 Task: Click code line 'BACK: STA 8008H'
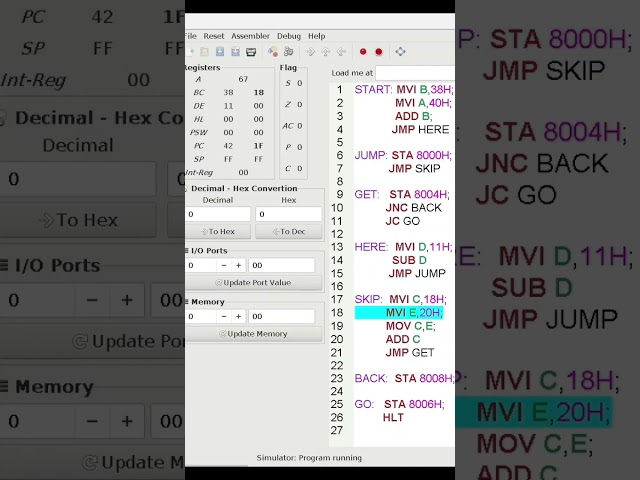click(403, 378)
